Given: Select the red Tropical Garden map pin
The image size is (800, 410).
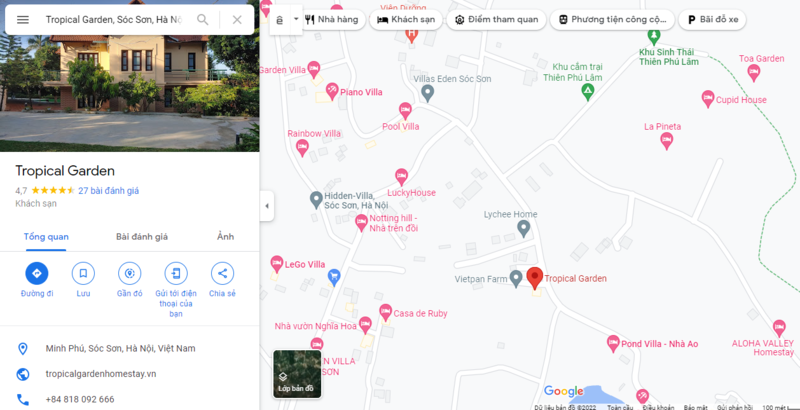Looking at the screenshot, I should (534, 278).
